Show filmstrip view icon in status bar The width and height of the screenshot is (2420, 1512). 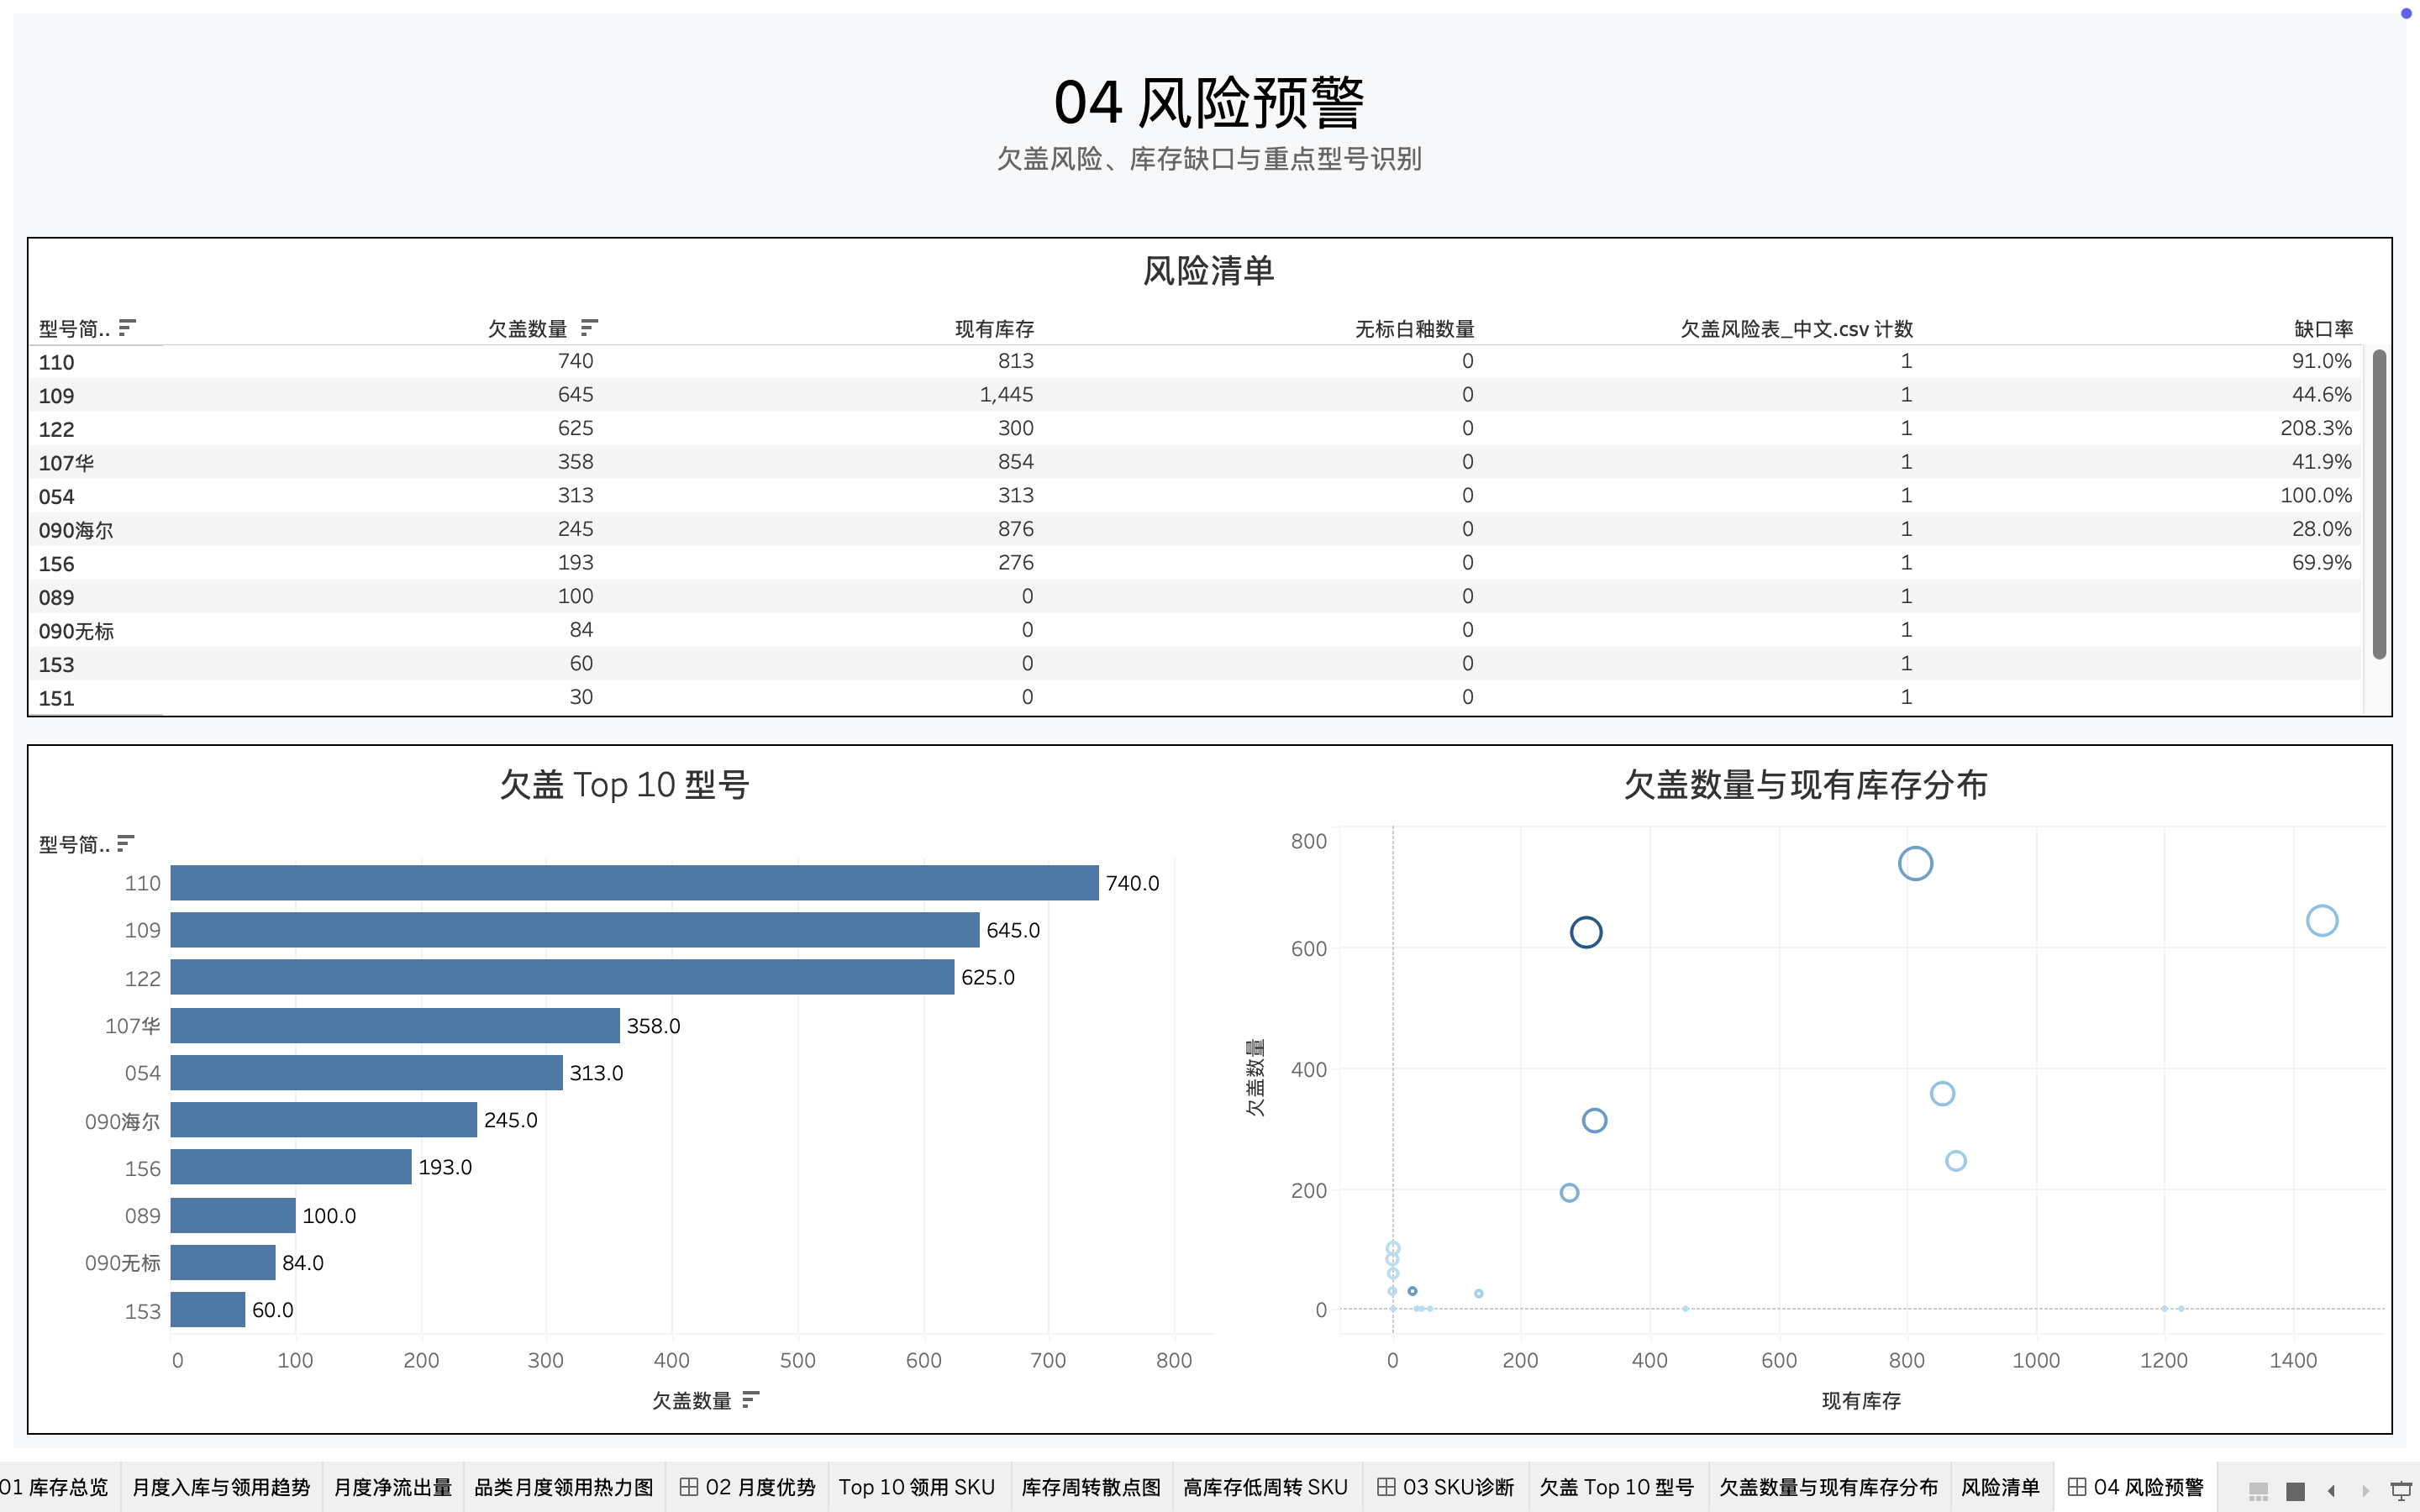tap(2258, 1490)
